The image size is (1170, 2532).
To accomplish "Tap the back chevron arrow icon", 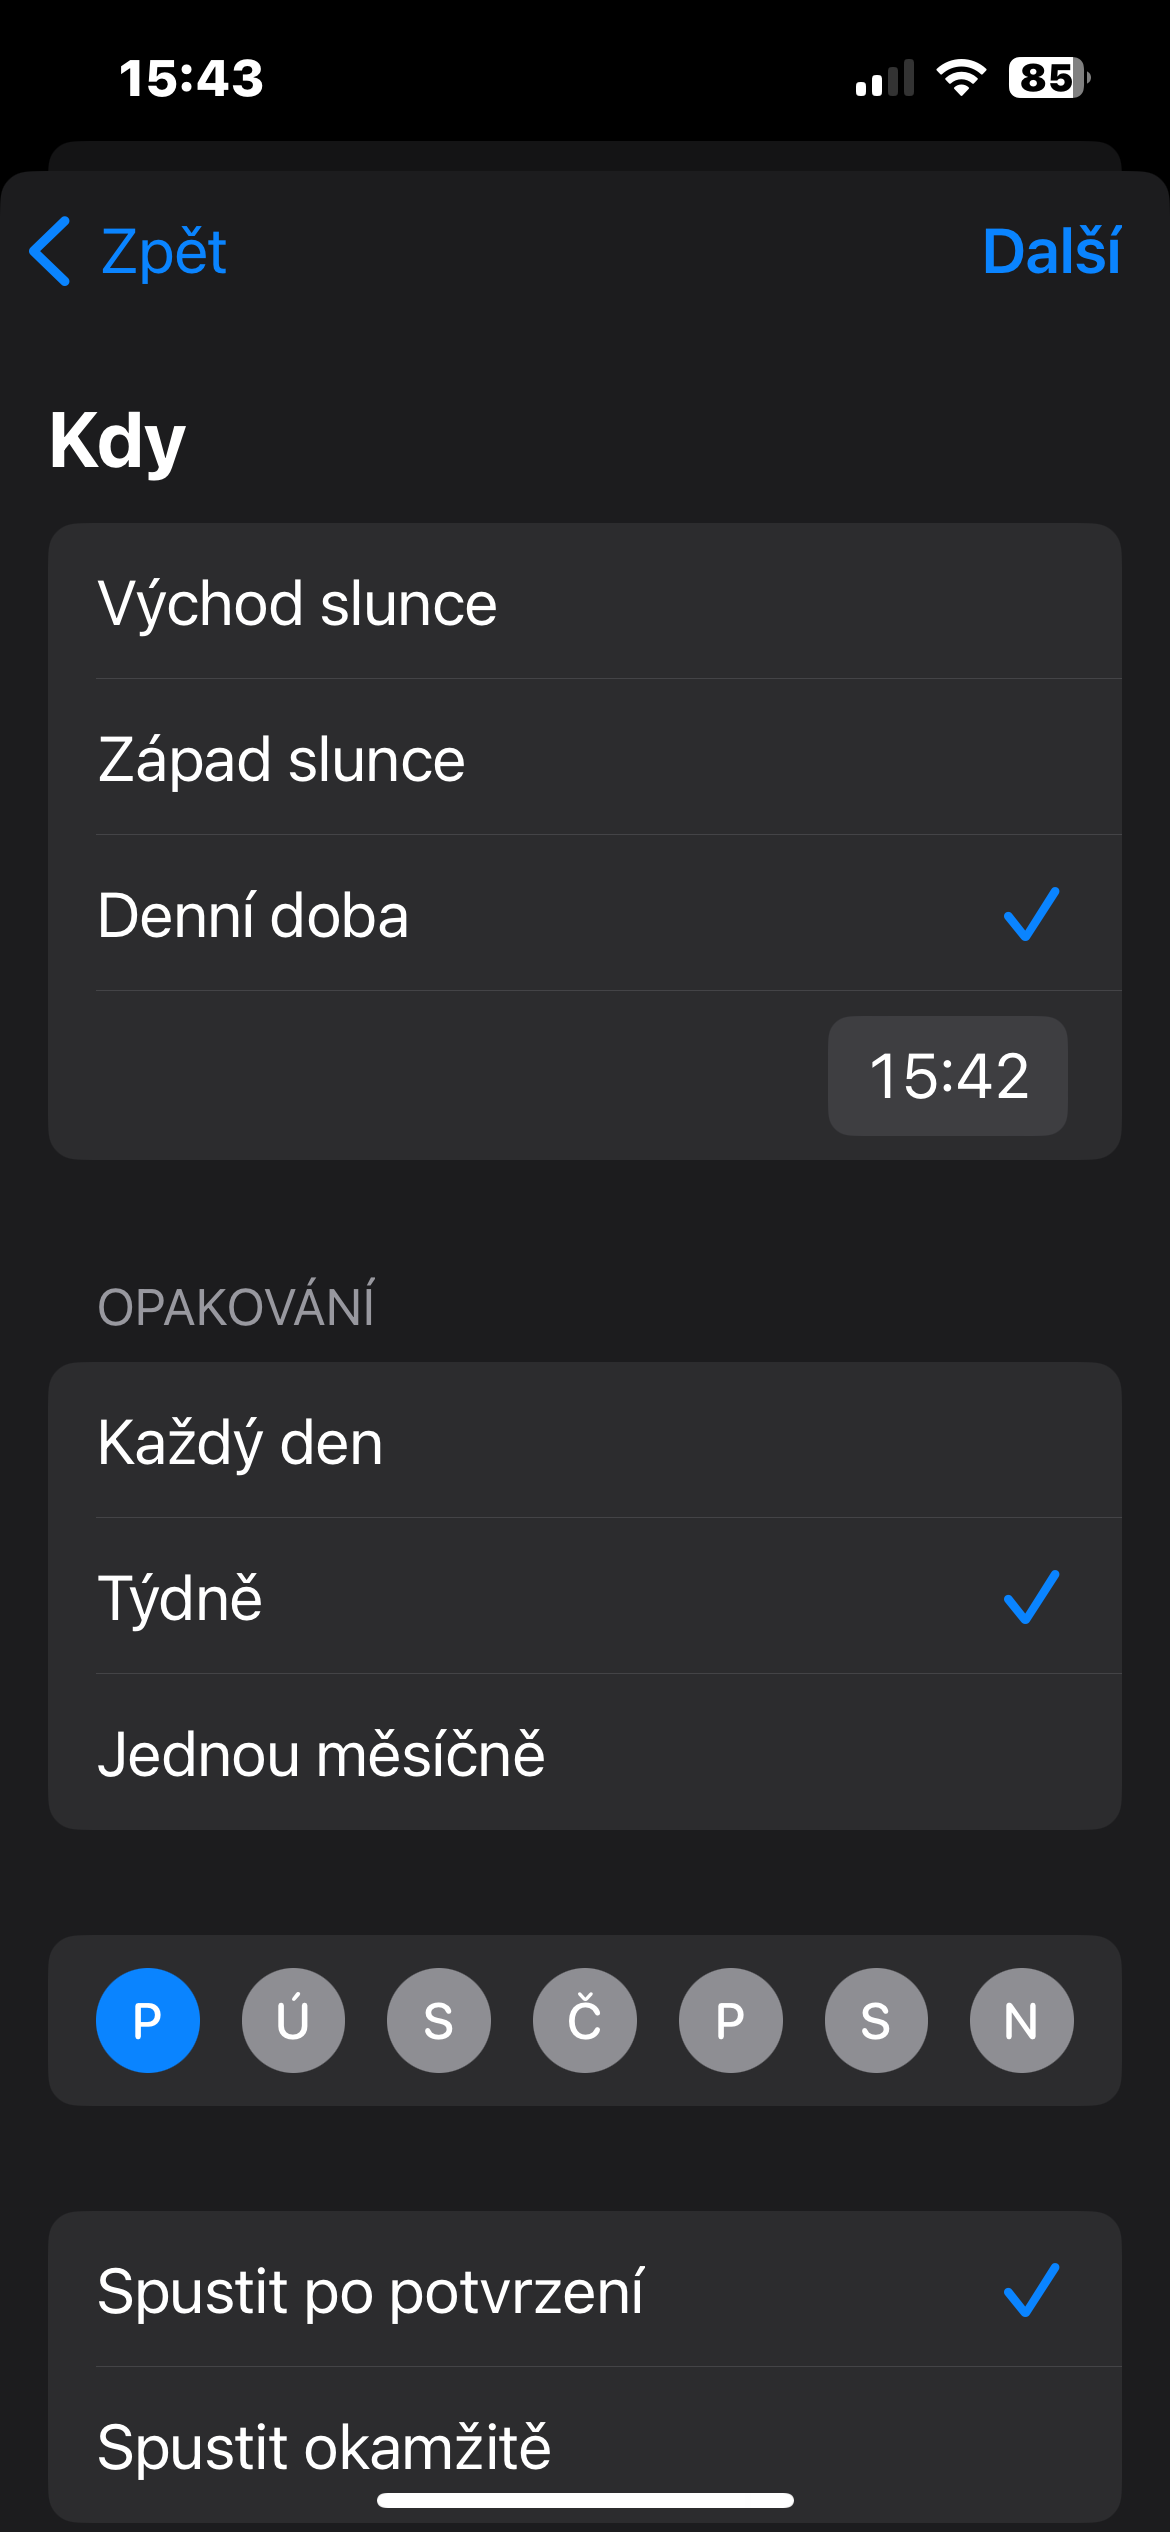I will [x=51, y=251].
